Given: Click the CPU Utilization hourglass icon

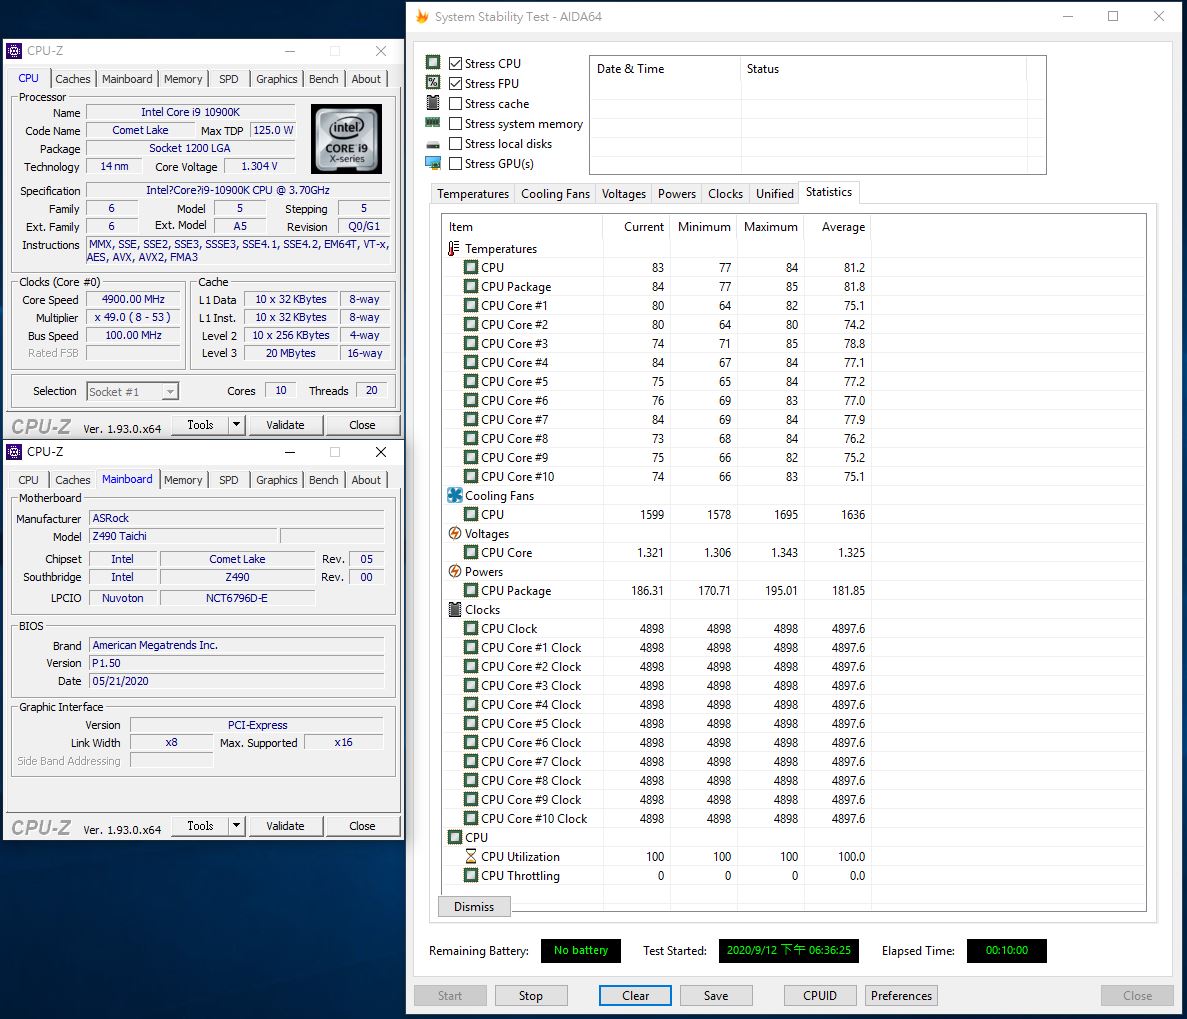Looking at the screenshot, I should (x=471, y=856).
